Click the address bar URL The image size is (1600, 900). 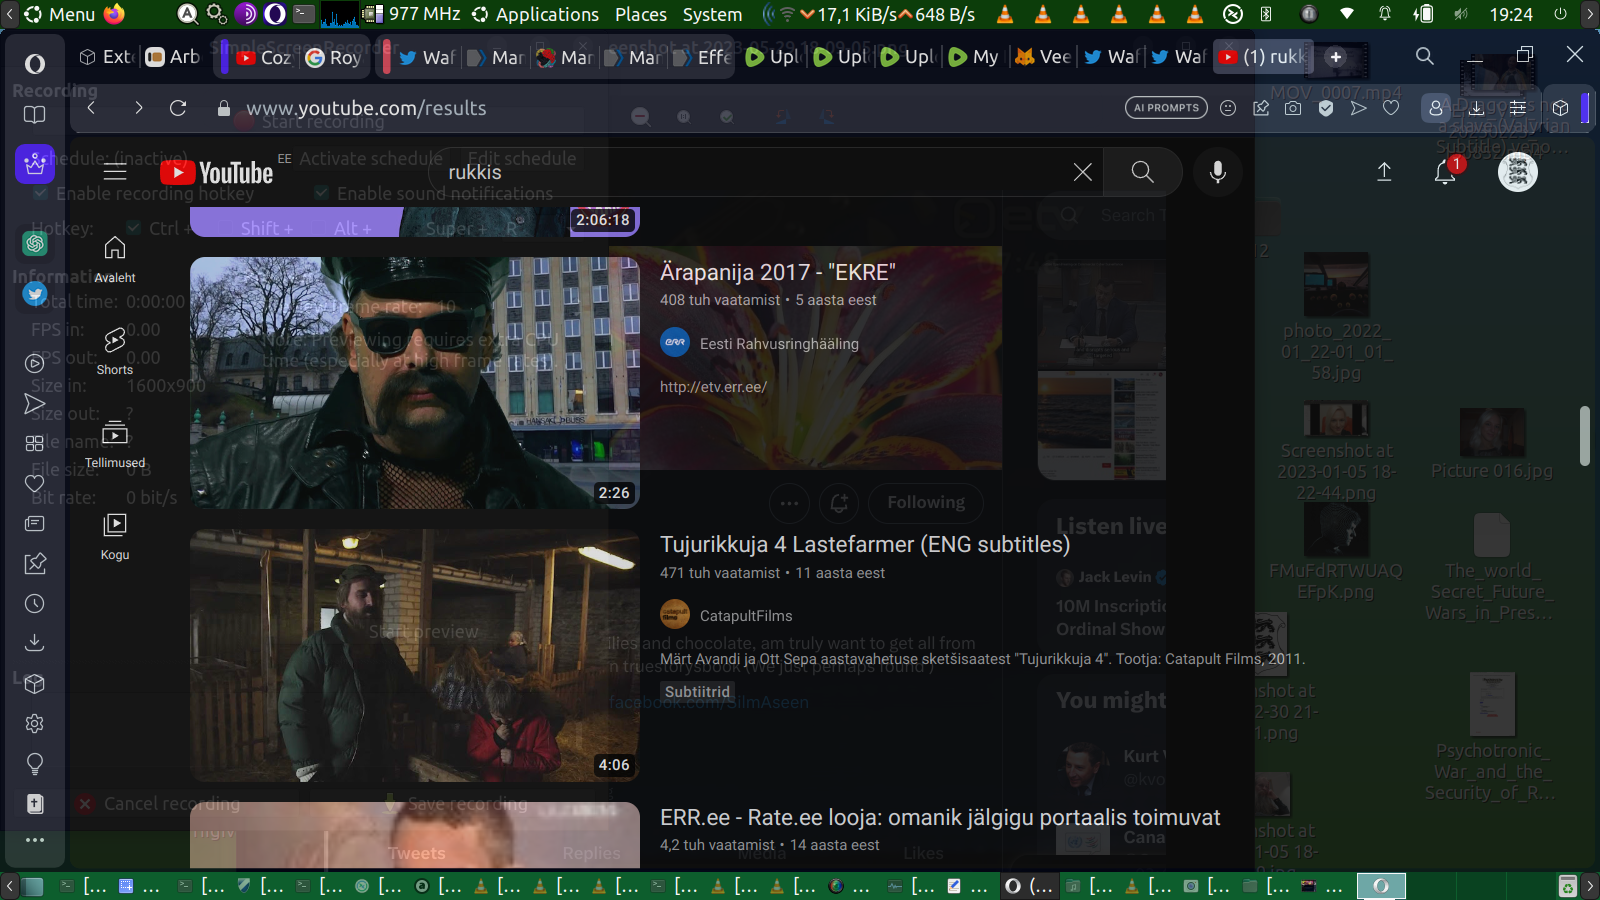click(x=366, y=108)
